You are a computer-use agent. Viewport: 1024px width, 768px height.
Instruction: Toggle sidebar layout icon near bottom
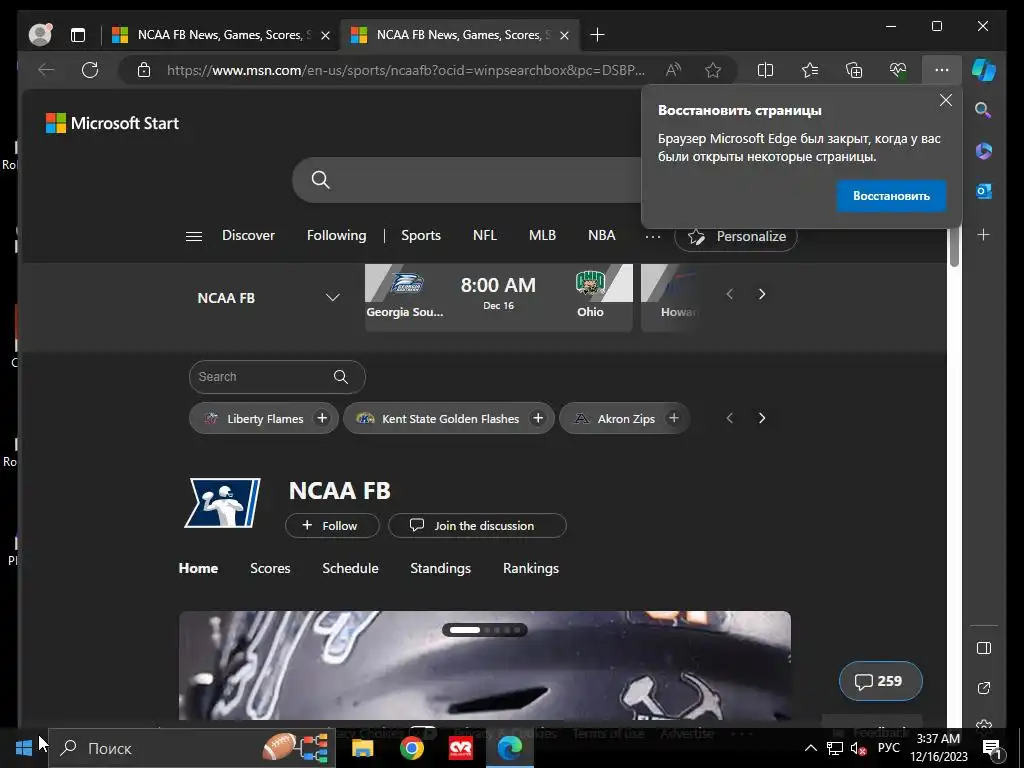(984, 648)
